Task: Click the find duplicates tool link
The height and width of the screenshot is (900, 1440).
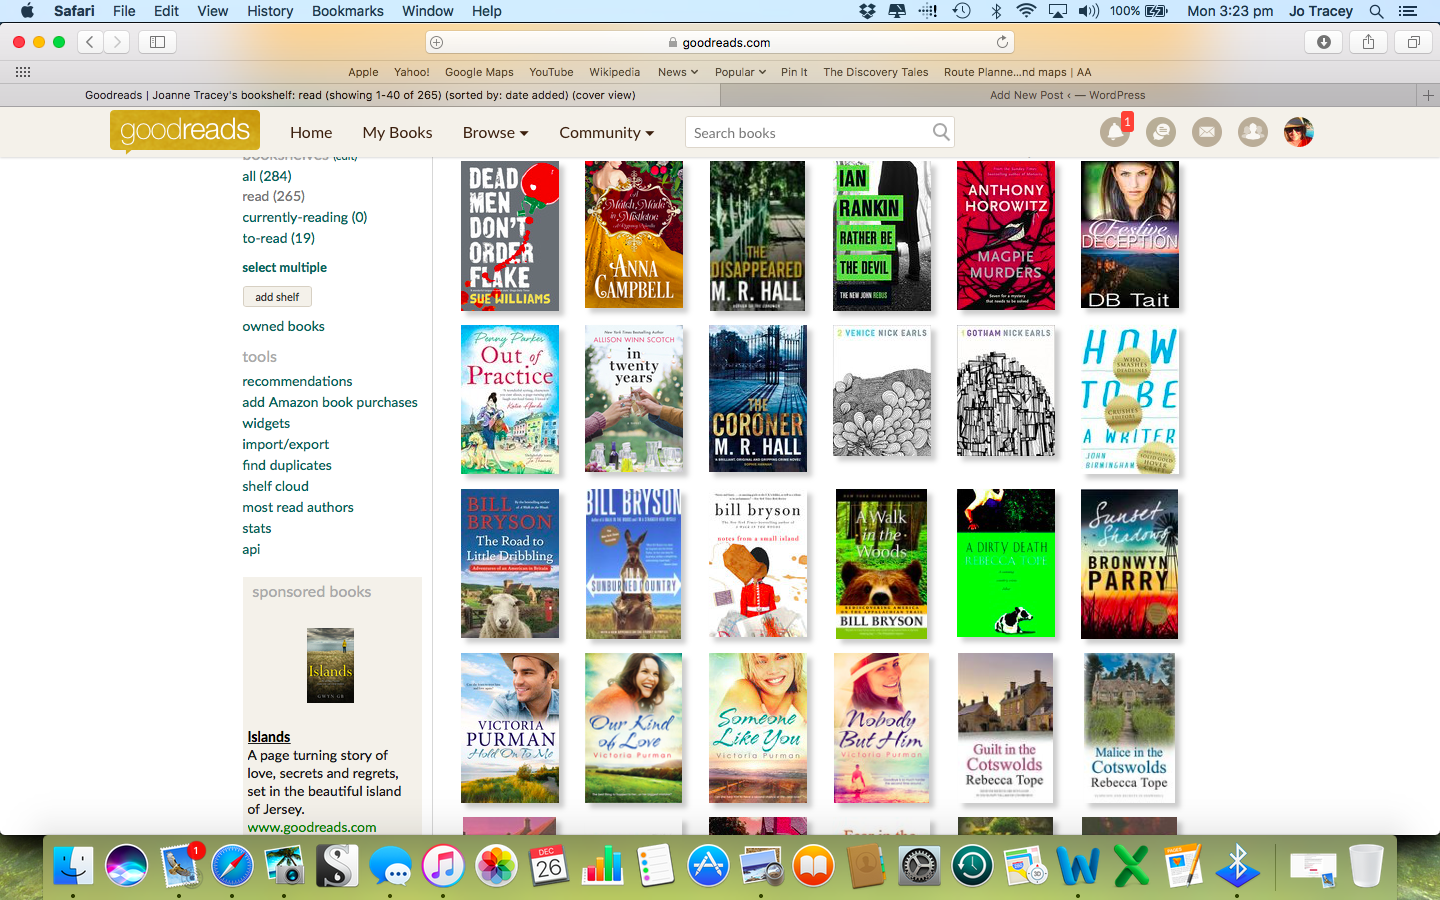Action: [287, 465]
